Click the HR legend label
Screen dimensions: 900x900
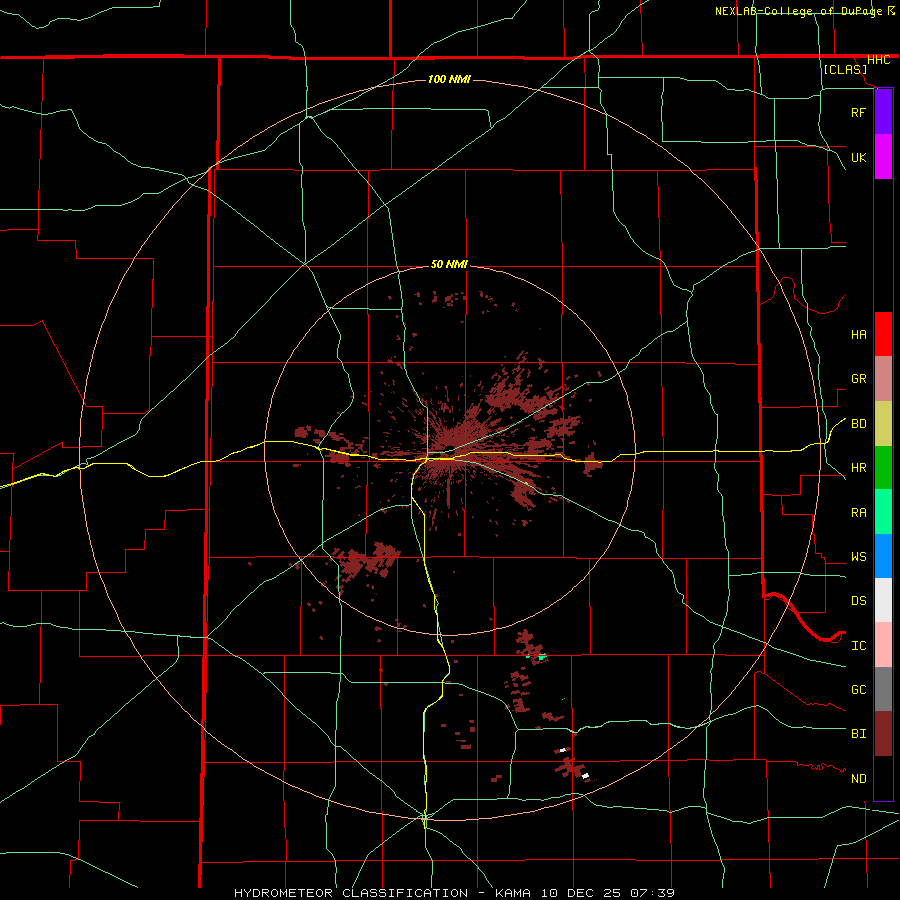tap(858, 468)
